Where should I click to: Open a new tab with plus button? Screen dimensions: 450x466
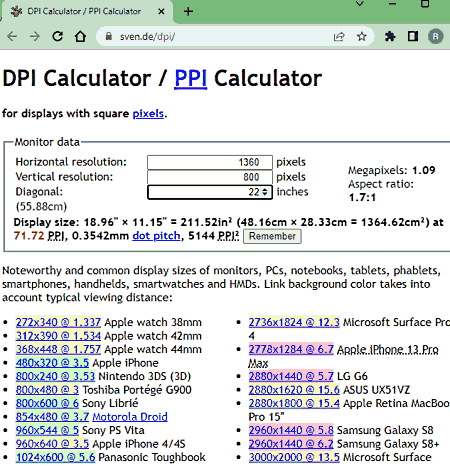click(188, 11)
